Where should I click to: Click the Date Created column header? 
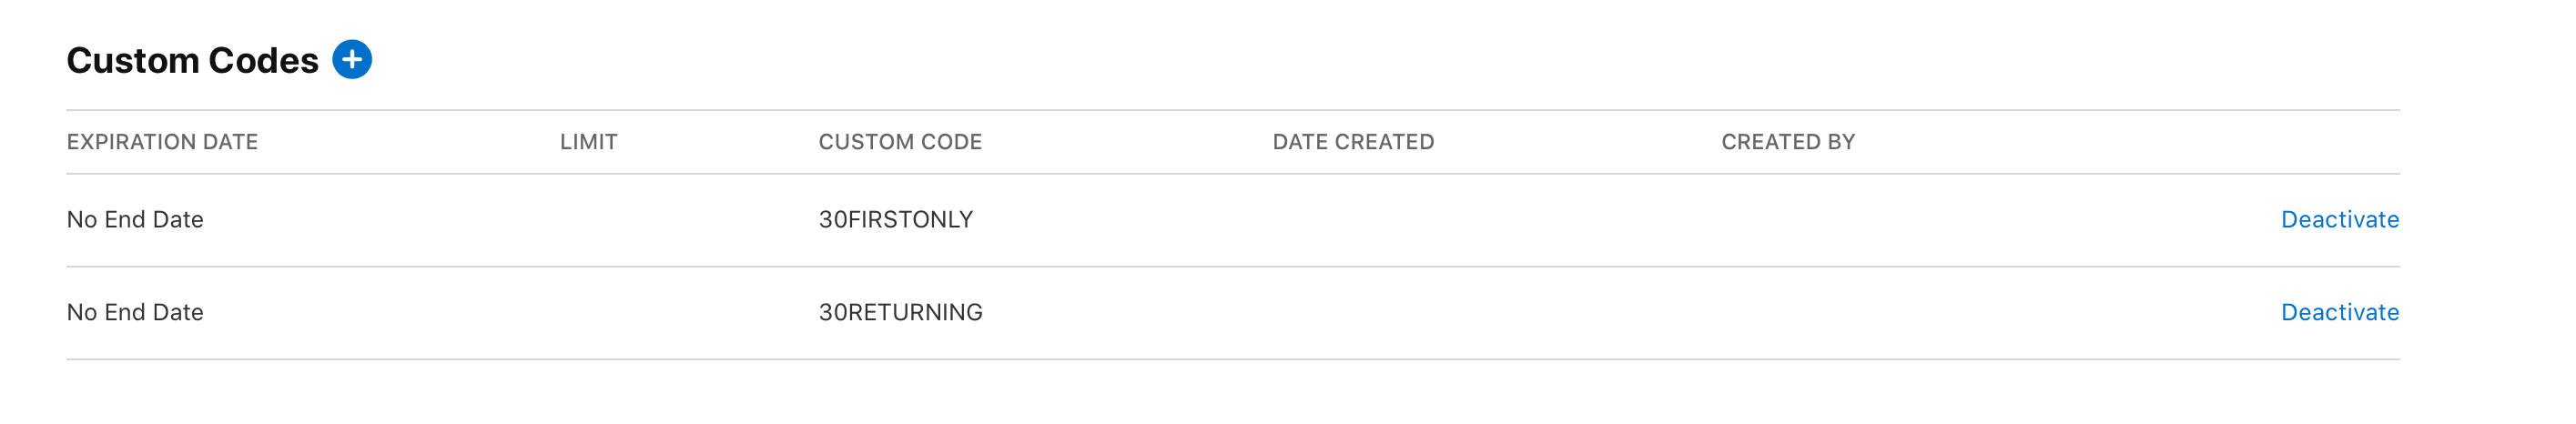[1353, 142]
